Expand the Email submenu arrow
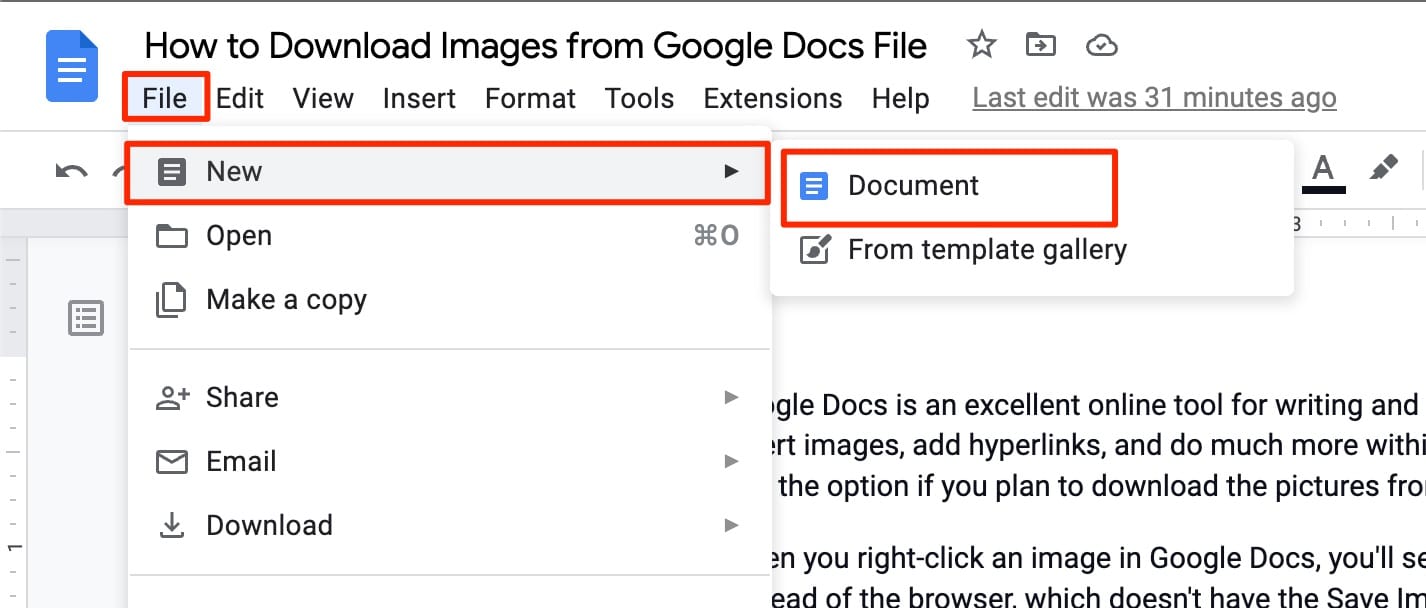Screen dimensions: 1426x608 click(731, 461)
